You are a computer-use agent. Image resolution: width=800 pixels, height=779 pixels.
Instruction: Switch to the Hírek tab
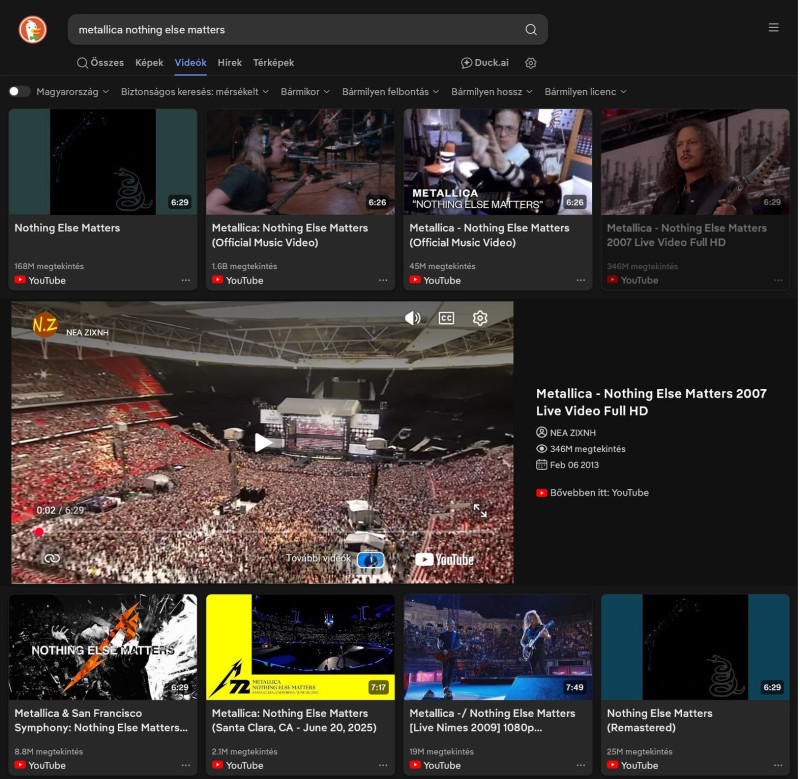(230, 63)
